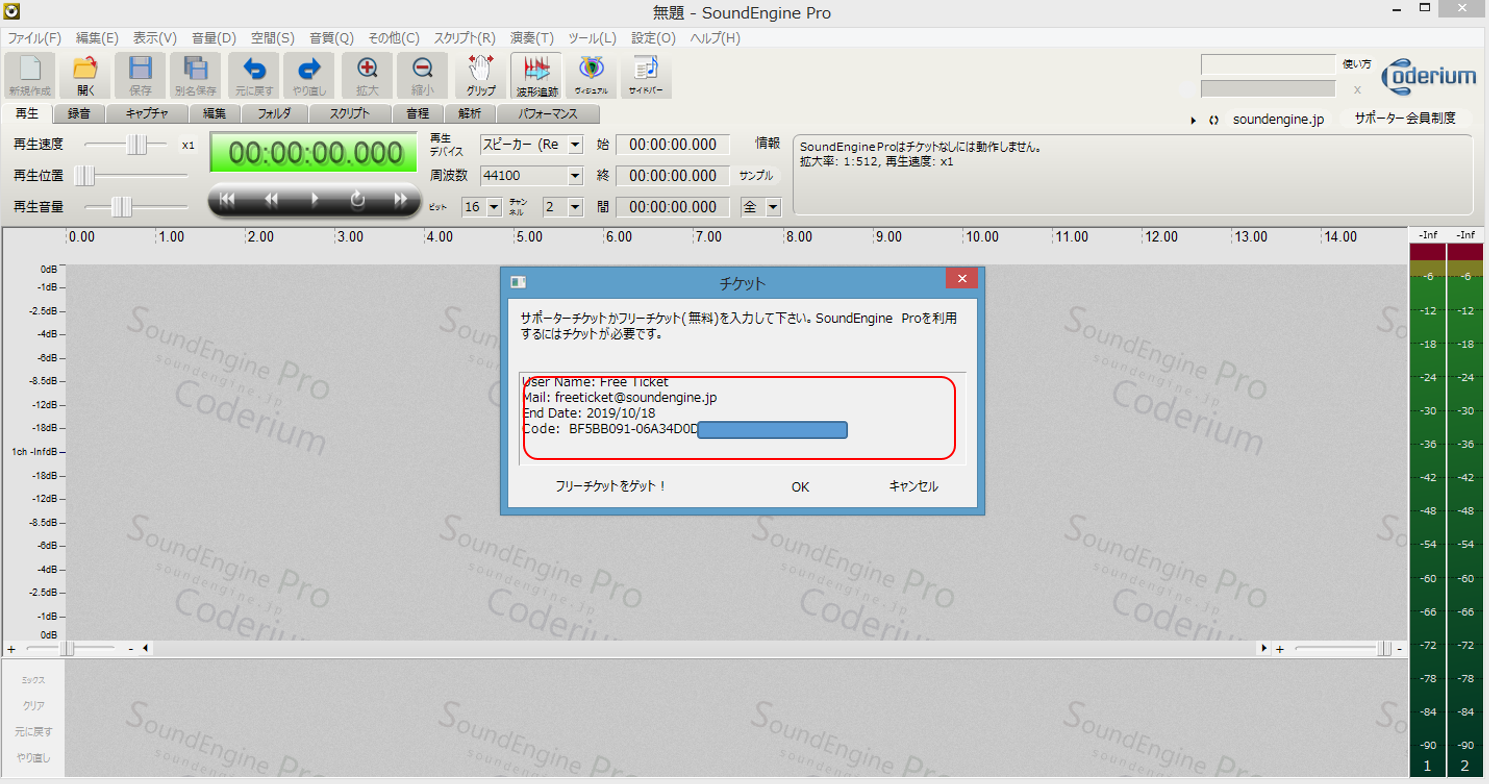Open the 周波数 44100 dropdown
Image resolution: width=1489 pixels, height=784 pixels.
point(574,176)
